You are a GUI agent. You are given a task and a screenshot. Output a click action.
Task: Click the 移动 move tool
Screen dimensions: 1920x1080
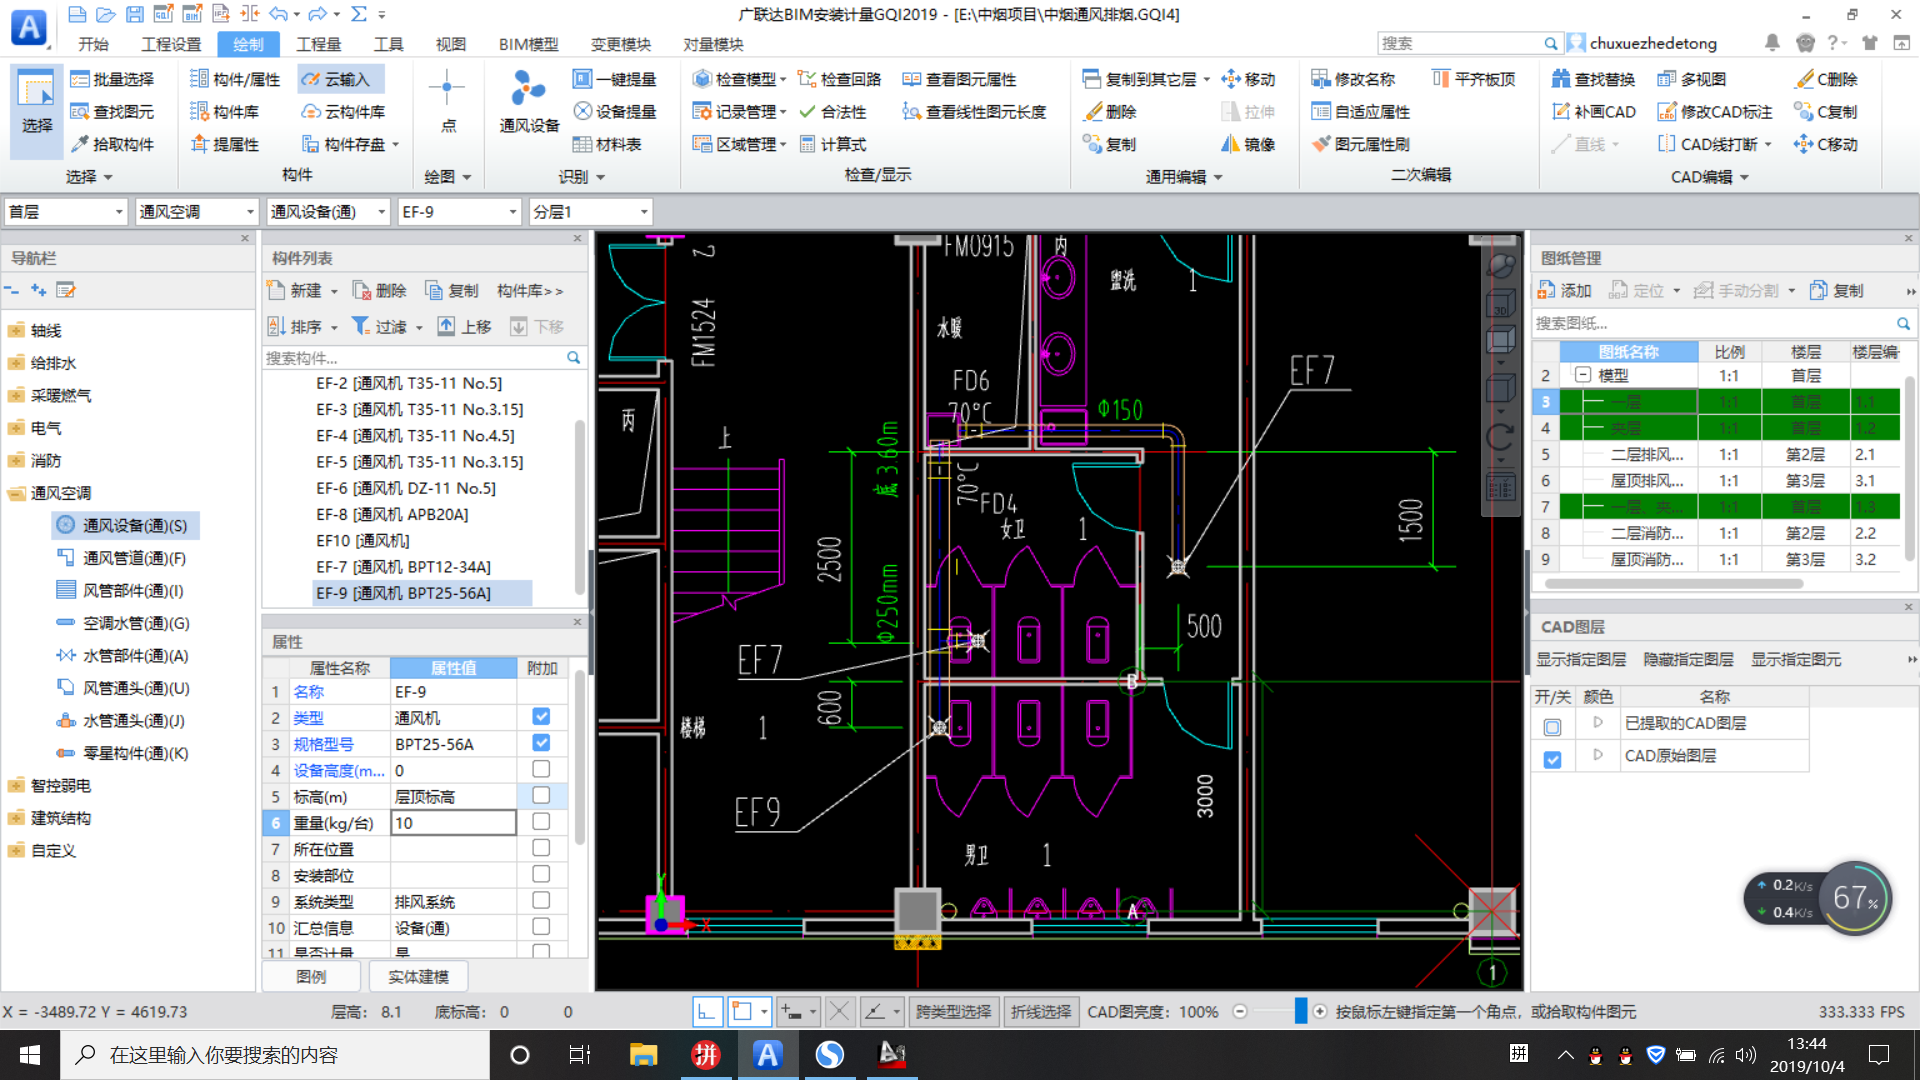pyautogui.click(x=1248, y=79)
